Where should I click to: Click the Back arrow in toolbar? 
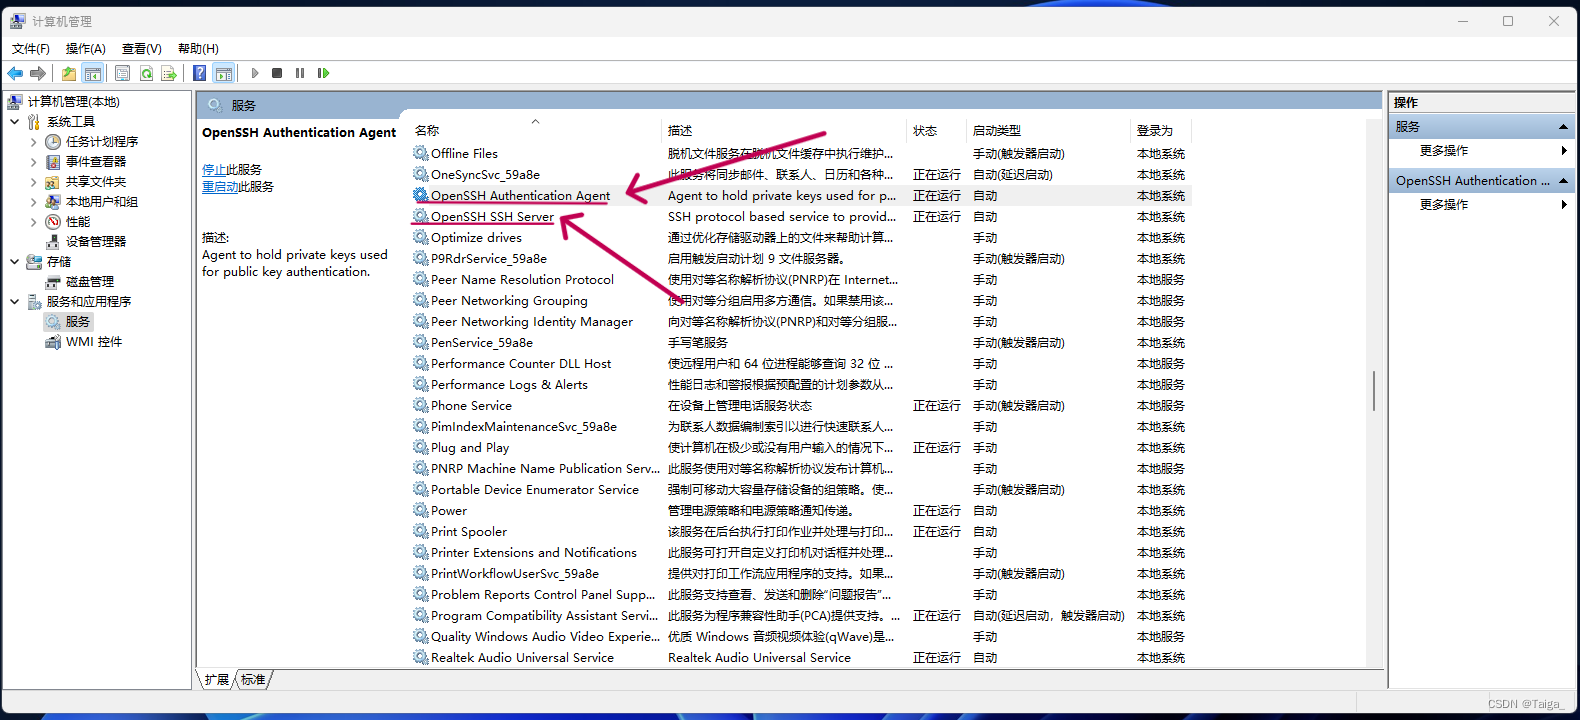15,73
